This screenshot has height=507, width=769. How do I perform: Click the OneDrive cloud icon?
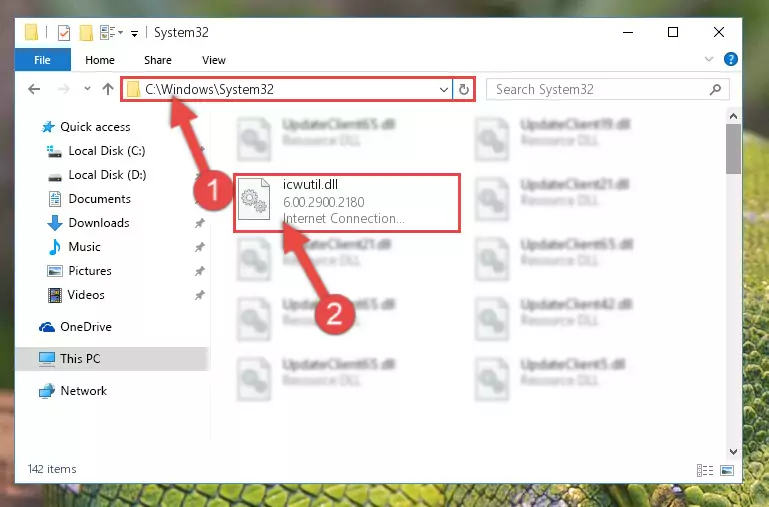47,327
